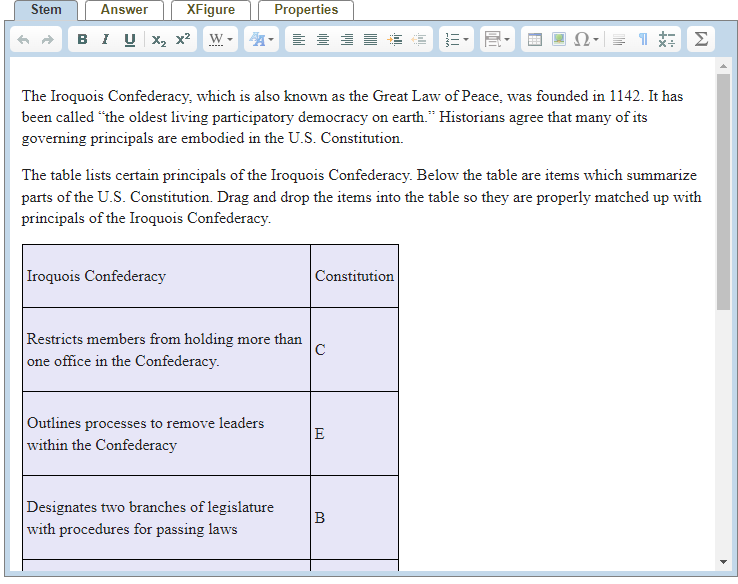Viewport: 738px width, 584px height.
Task: Click the cell containing letter C
Action: tap(354, 350)
